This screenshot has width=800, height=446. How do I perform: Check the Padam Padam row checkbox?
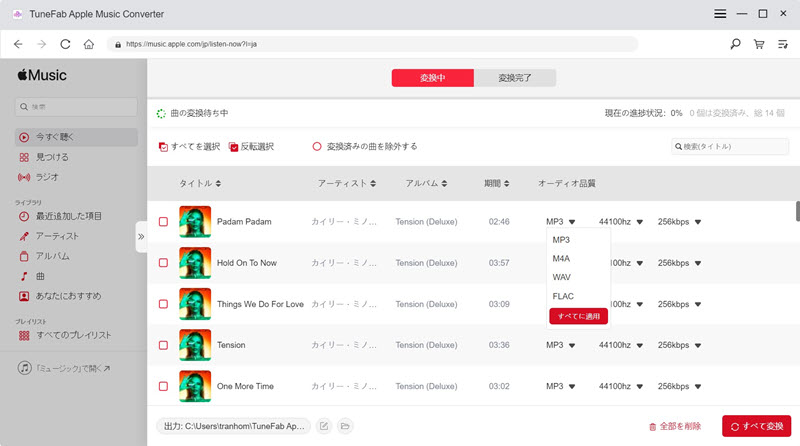[x=163, y=221]
